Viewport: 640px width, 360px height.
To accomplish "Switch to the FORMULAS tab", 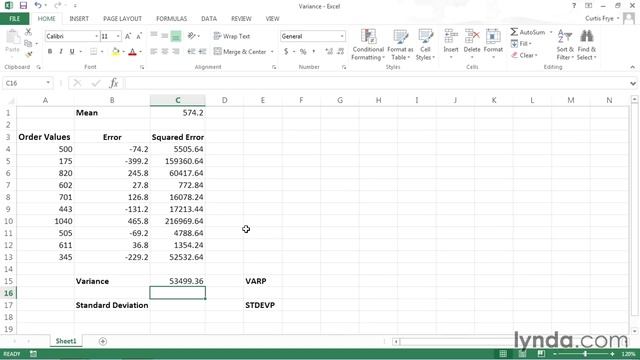I will pos(171,19).
